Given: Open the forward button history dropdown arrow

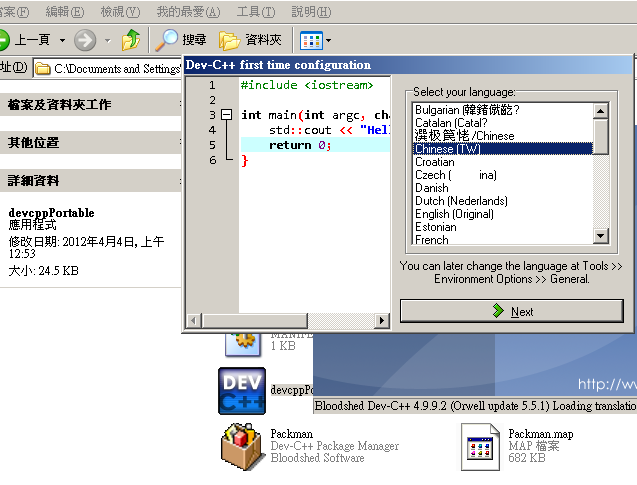Looking at the screenshot, I should (107, 40).
